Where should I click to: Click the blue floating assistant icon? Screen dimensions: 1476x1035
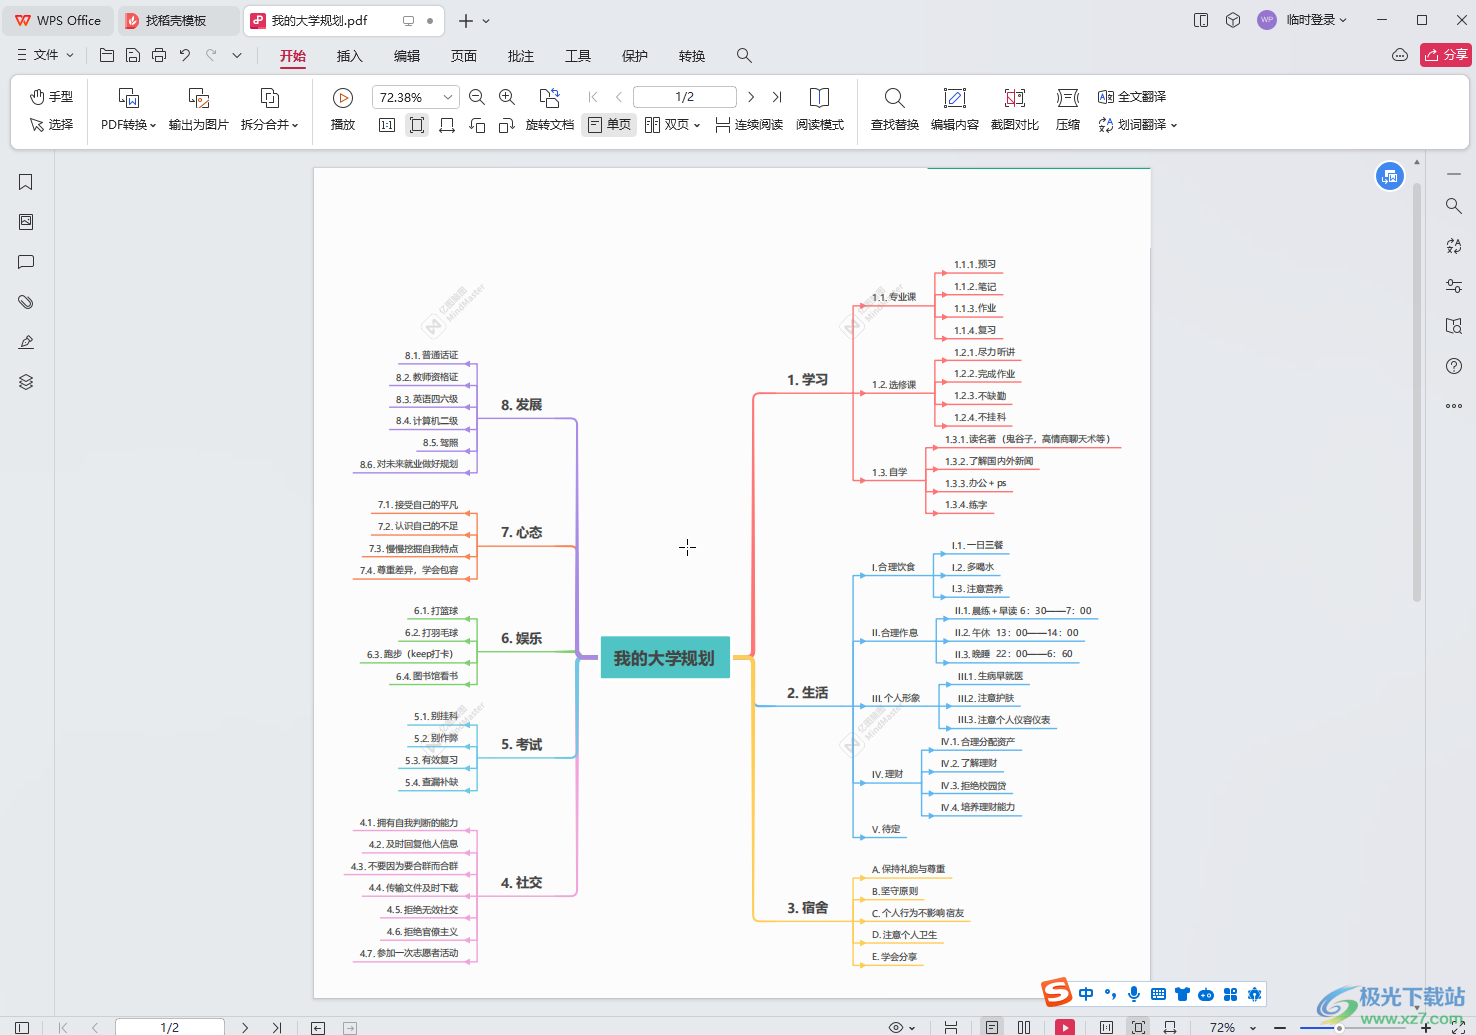(x=1390, y=177)
